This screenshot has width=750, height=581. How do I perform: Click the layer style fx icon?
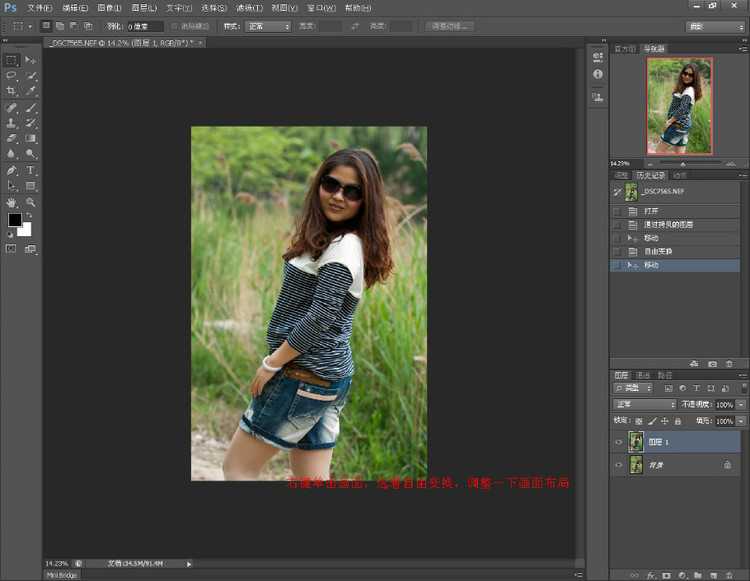click(x=651, y=575)
